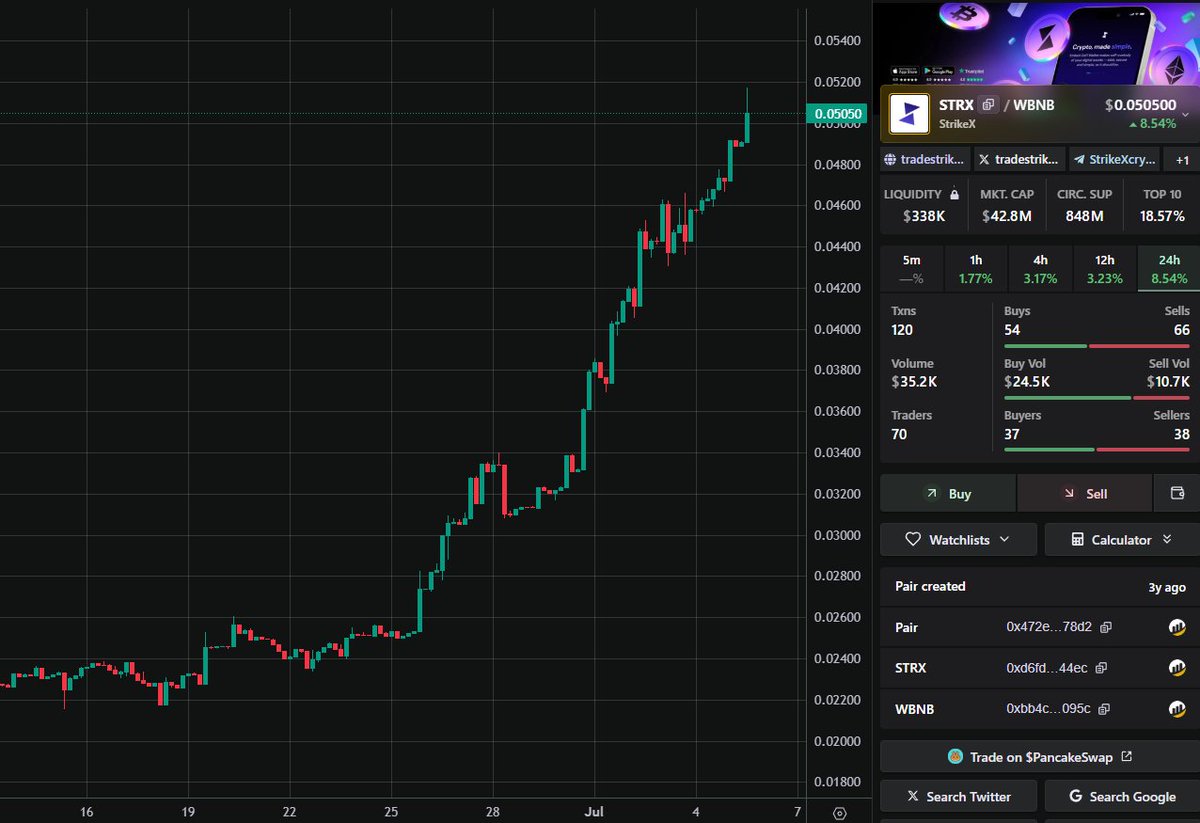Open explorer icon in the WBNB row
This screenshot has width=1200, height=823.
[x=1177, y=709]
